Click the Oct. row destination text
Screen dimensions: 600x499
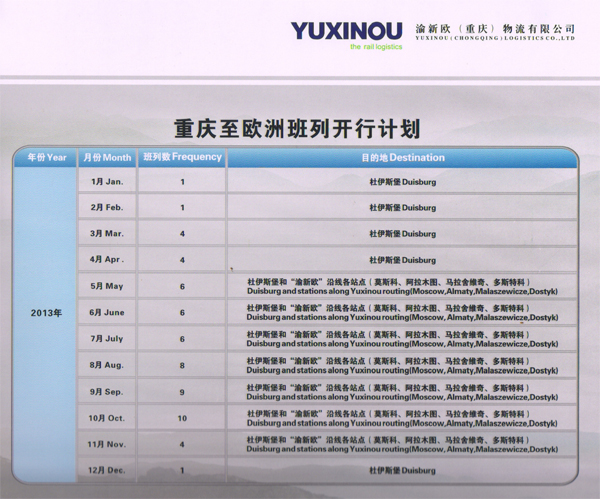402,418
